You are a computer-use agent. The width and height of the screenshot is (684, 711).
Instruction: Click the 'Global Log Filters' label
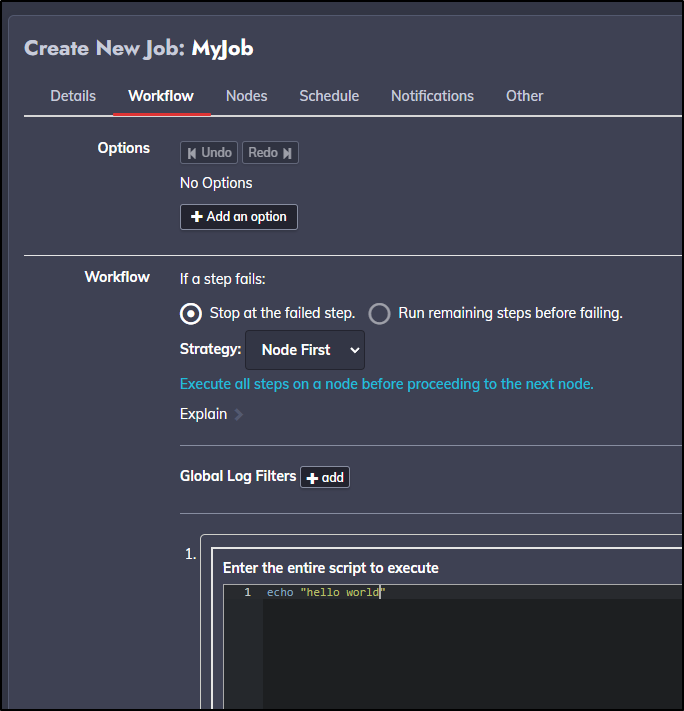coord(238,476)
